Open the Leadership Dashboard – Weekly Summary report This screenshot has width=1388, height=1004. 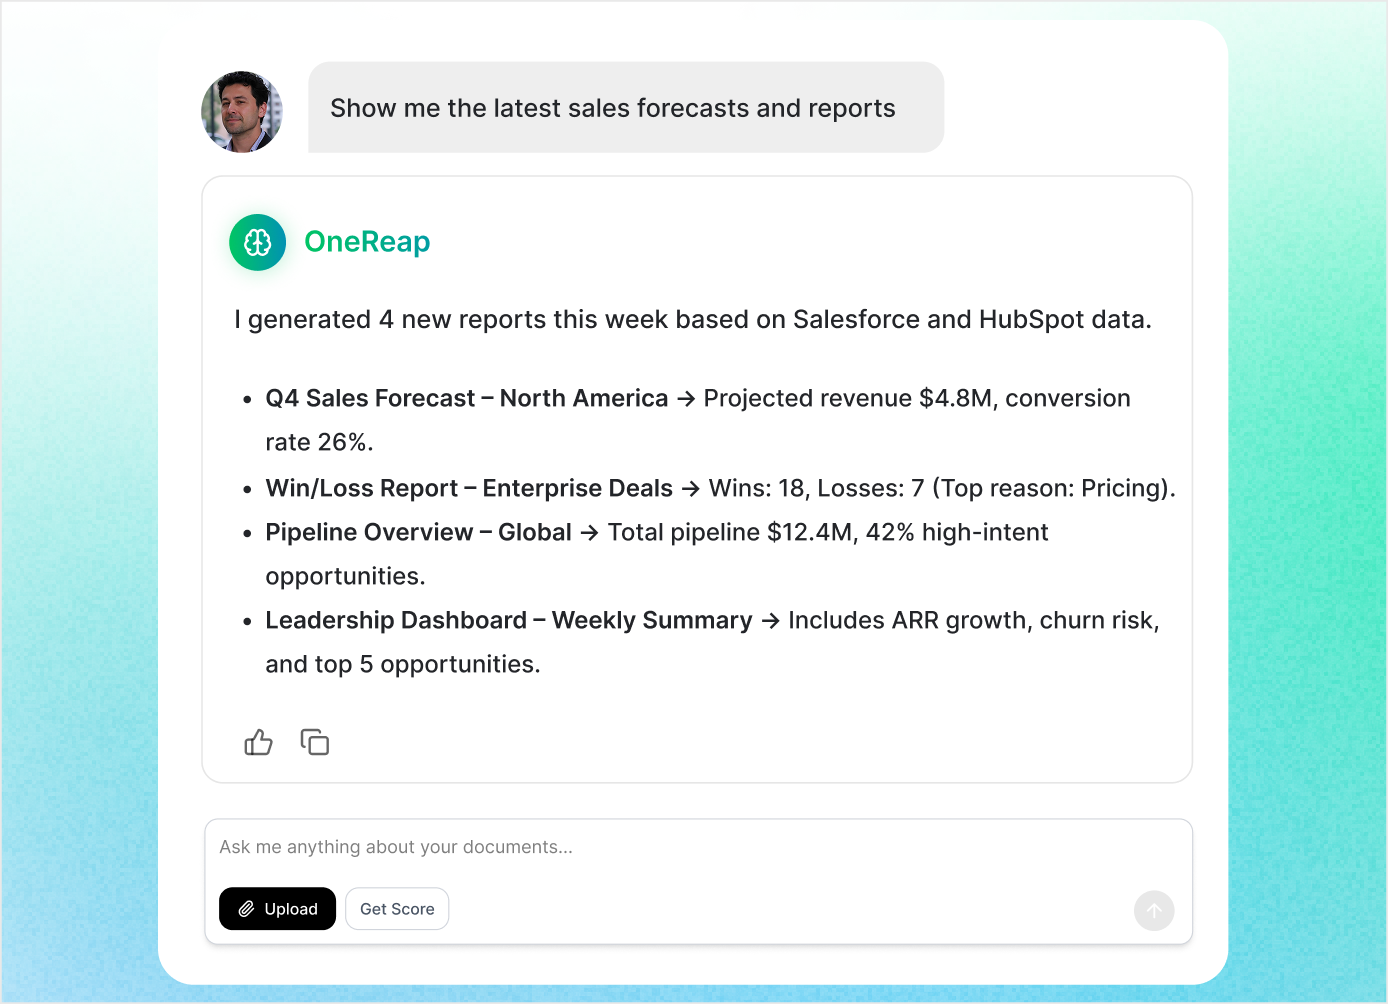tap(508, 620)
